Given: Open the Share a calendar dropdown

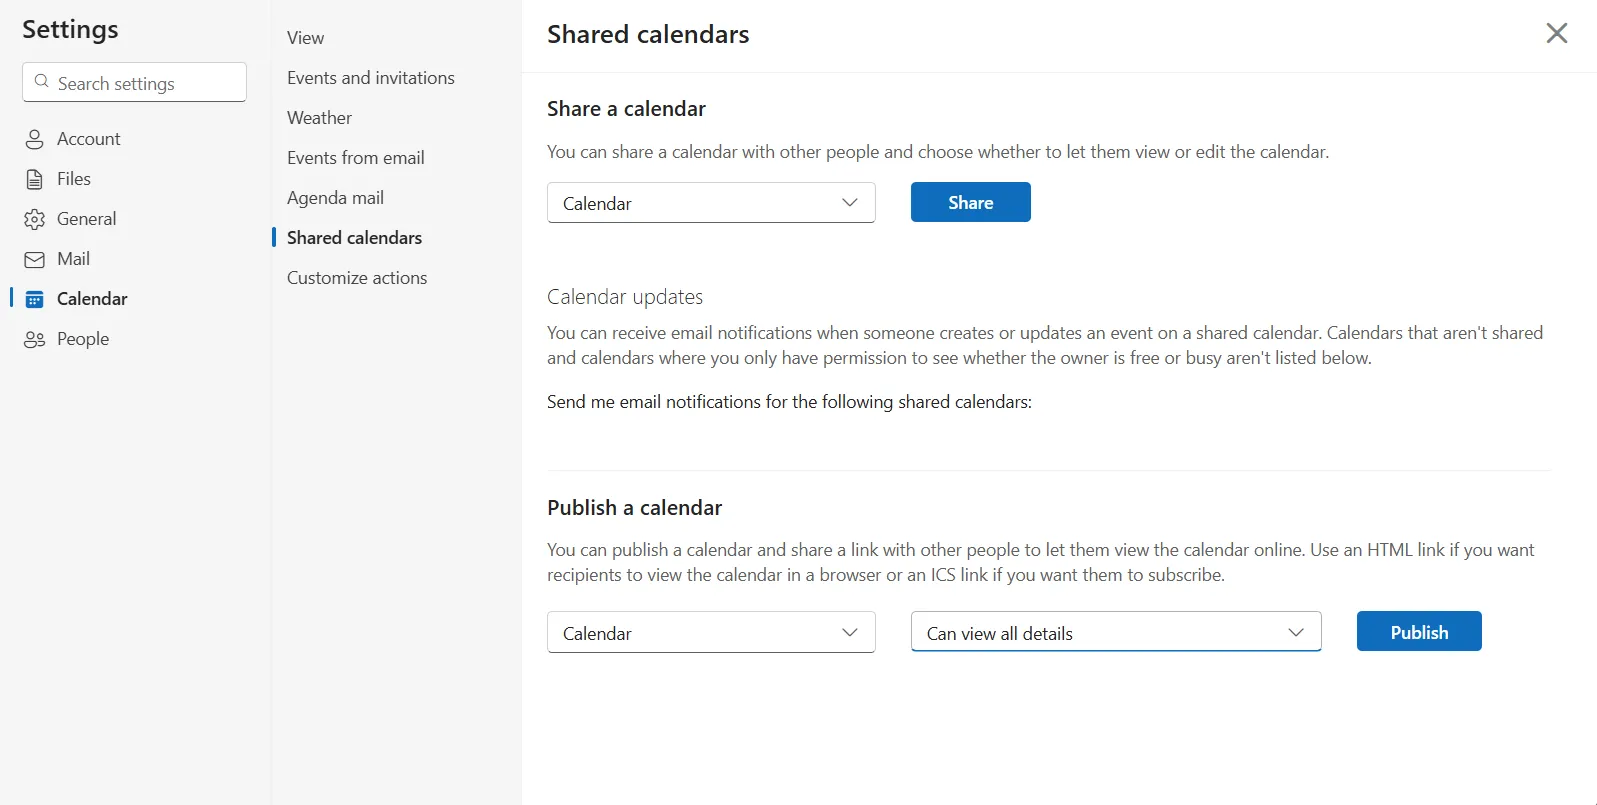Looking at the screenshot, I should click(x=711, y=203).
